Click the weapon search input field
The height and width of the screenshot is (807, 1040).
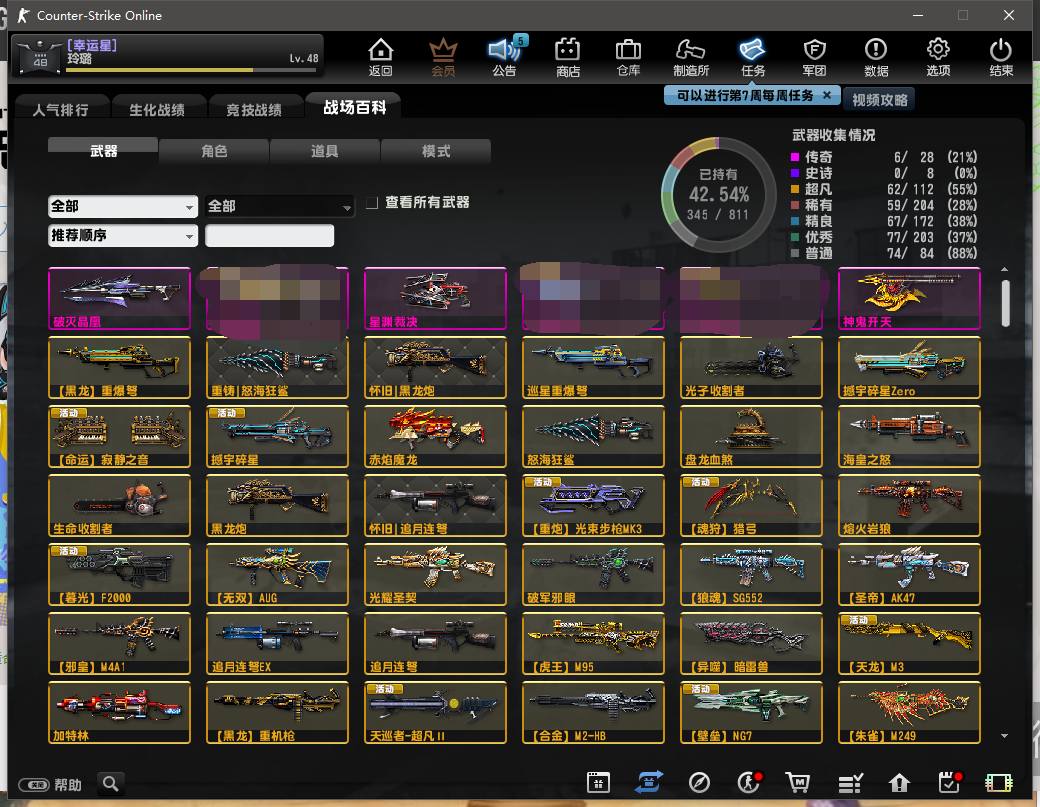click(x=269, y=235)
